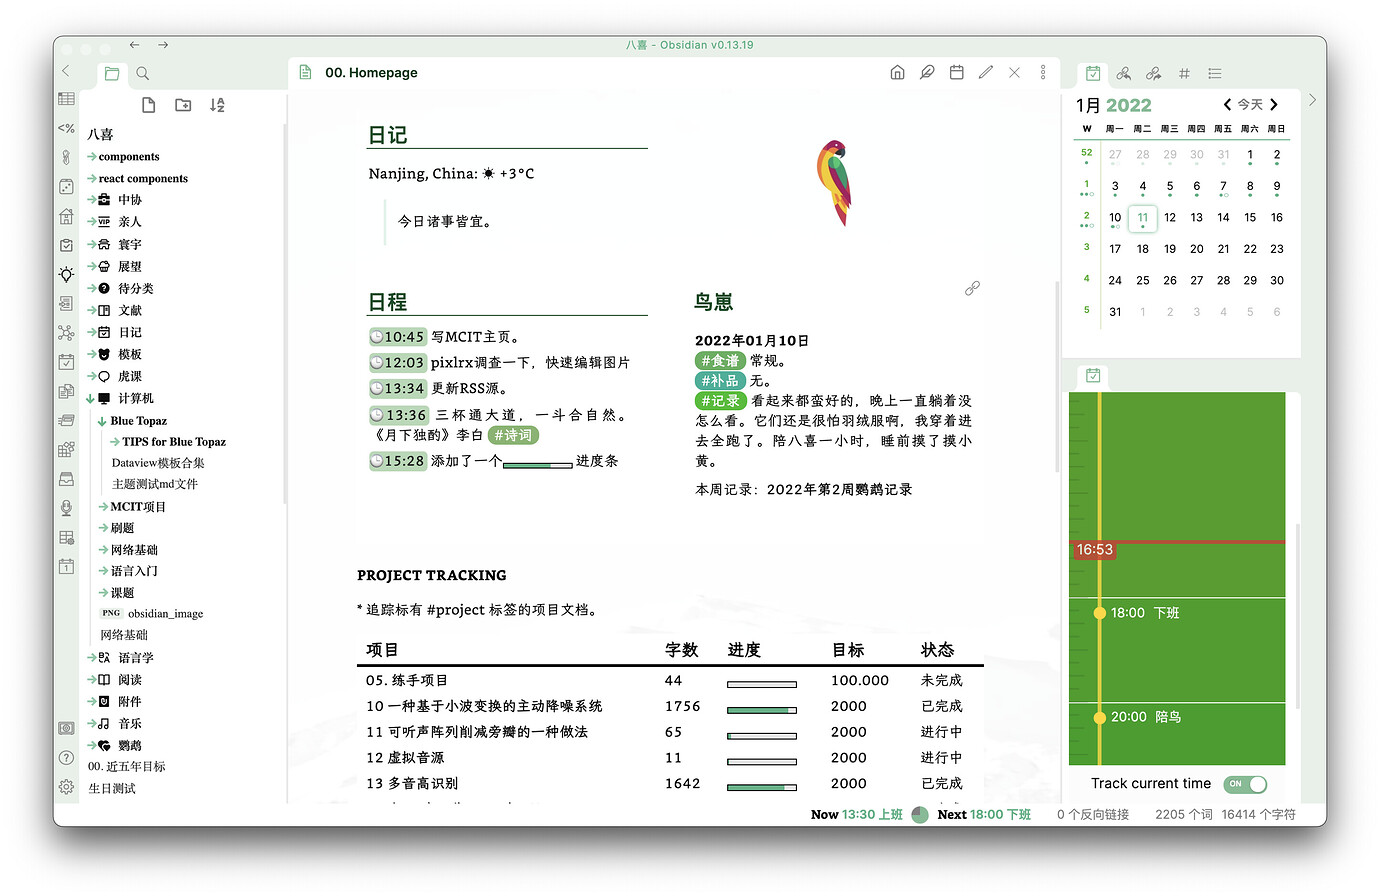Collapse the right sidebar with chevron
The image size is (1380, 896).
(1312, 100)
